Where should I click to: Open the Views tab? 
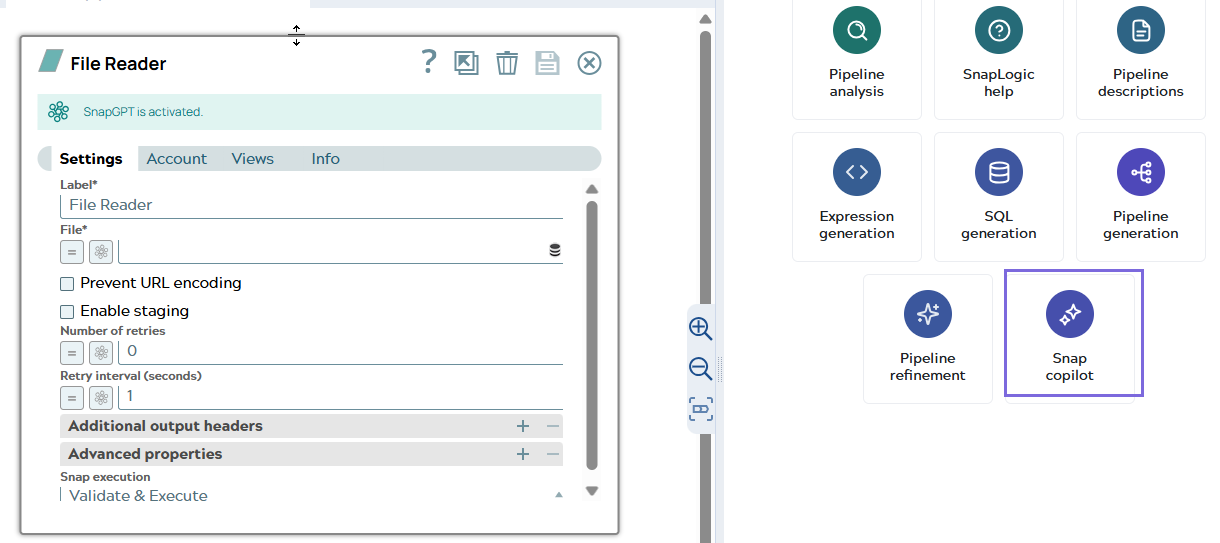pyautogui.click(x=252, y=159)
